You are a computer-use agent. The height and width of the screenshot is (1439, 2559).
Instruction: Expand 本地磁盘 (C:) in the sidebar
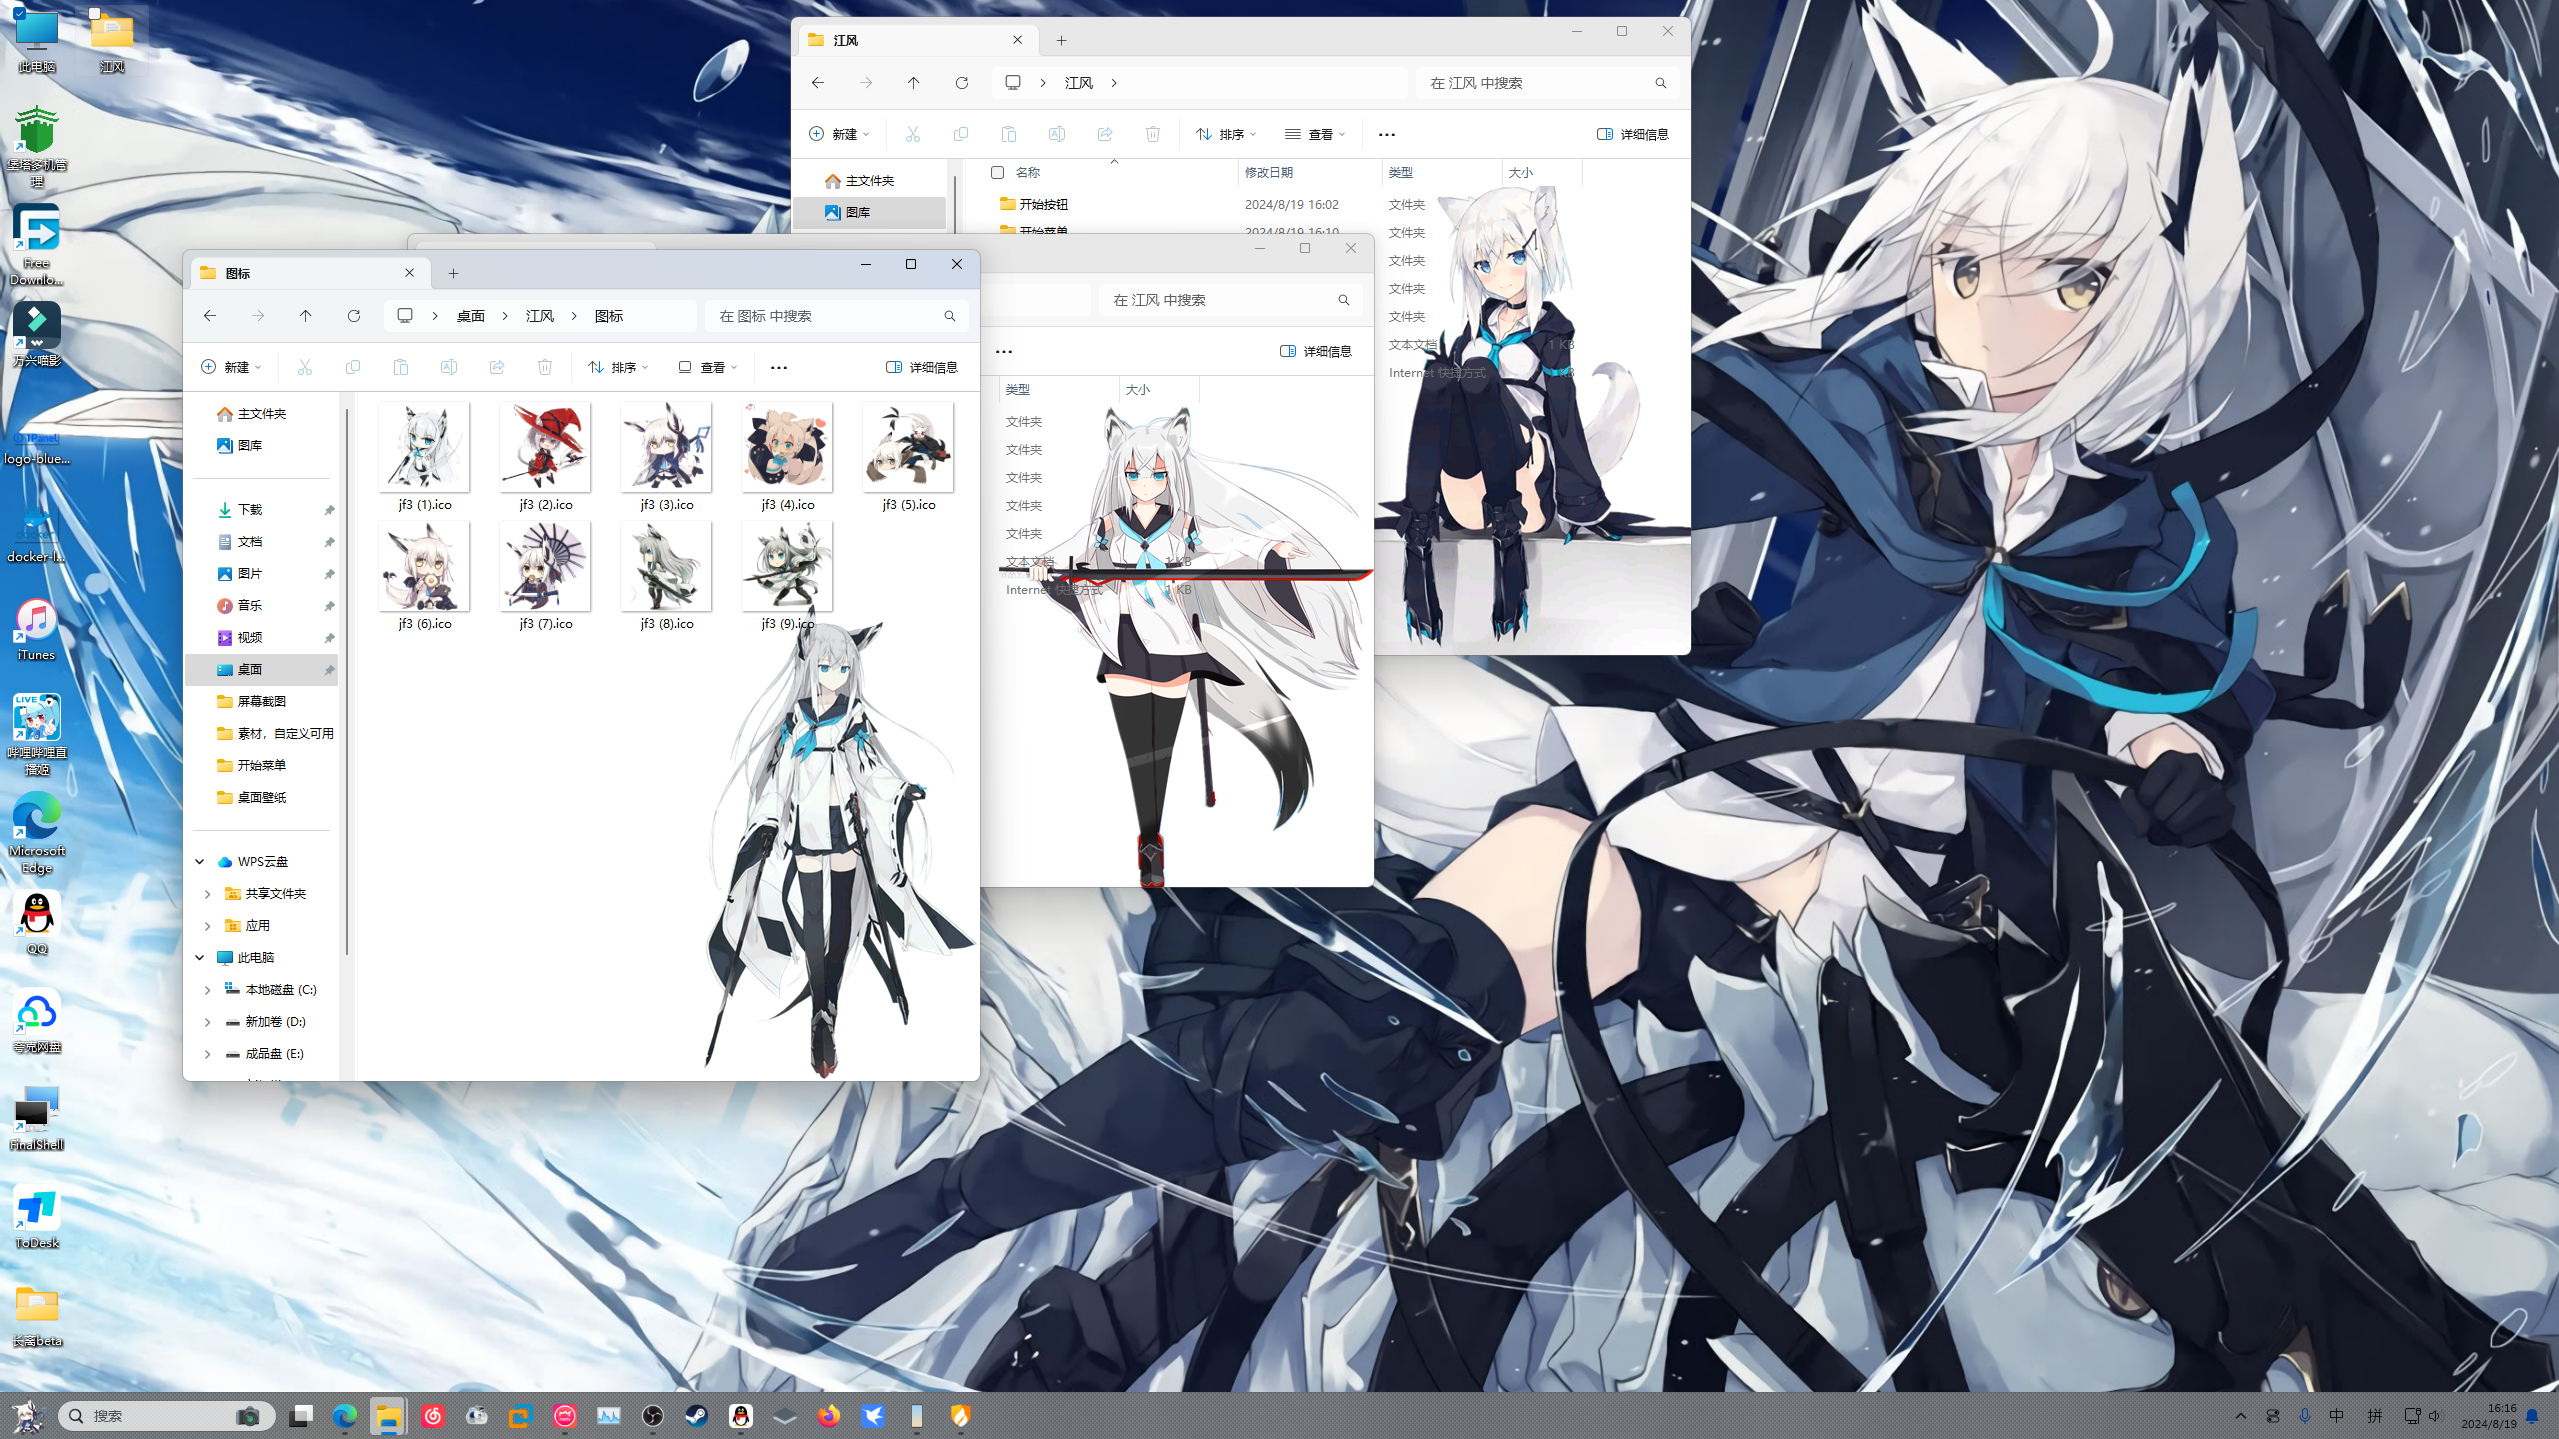[x=208, y=989]
